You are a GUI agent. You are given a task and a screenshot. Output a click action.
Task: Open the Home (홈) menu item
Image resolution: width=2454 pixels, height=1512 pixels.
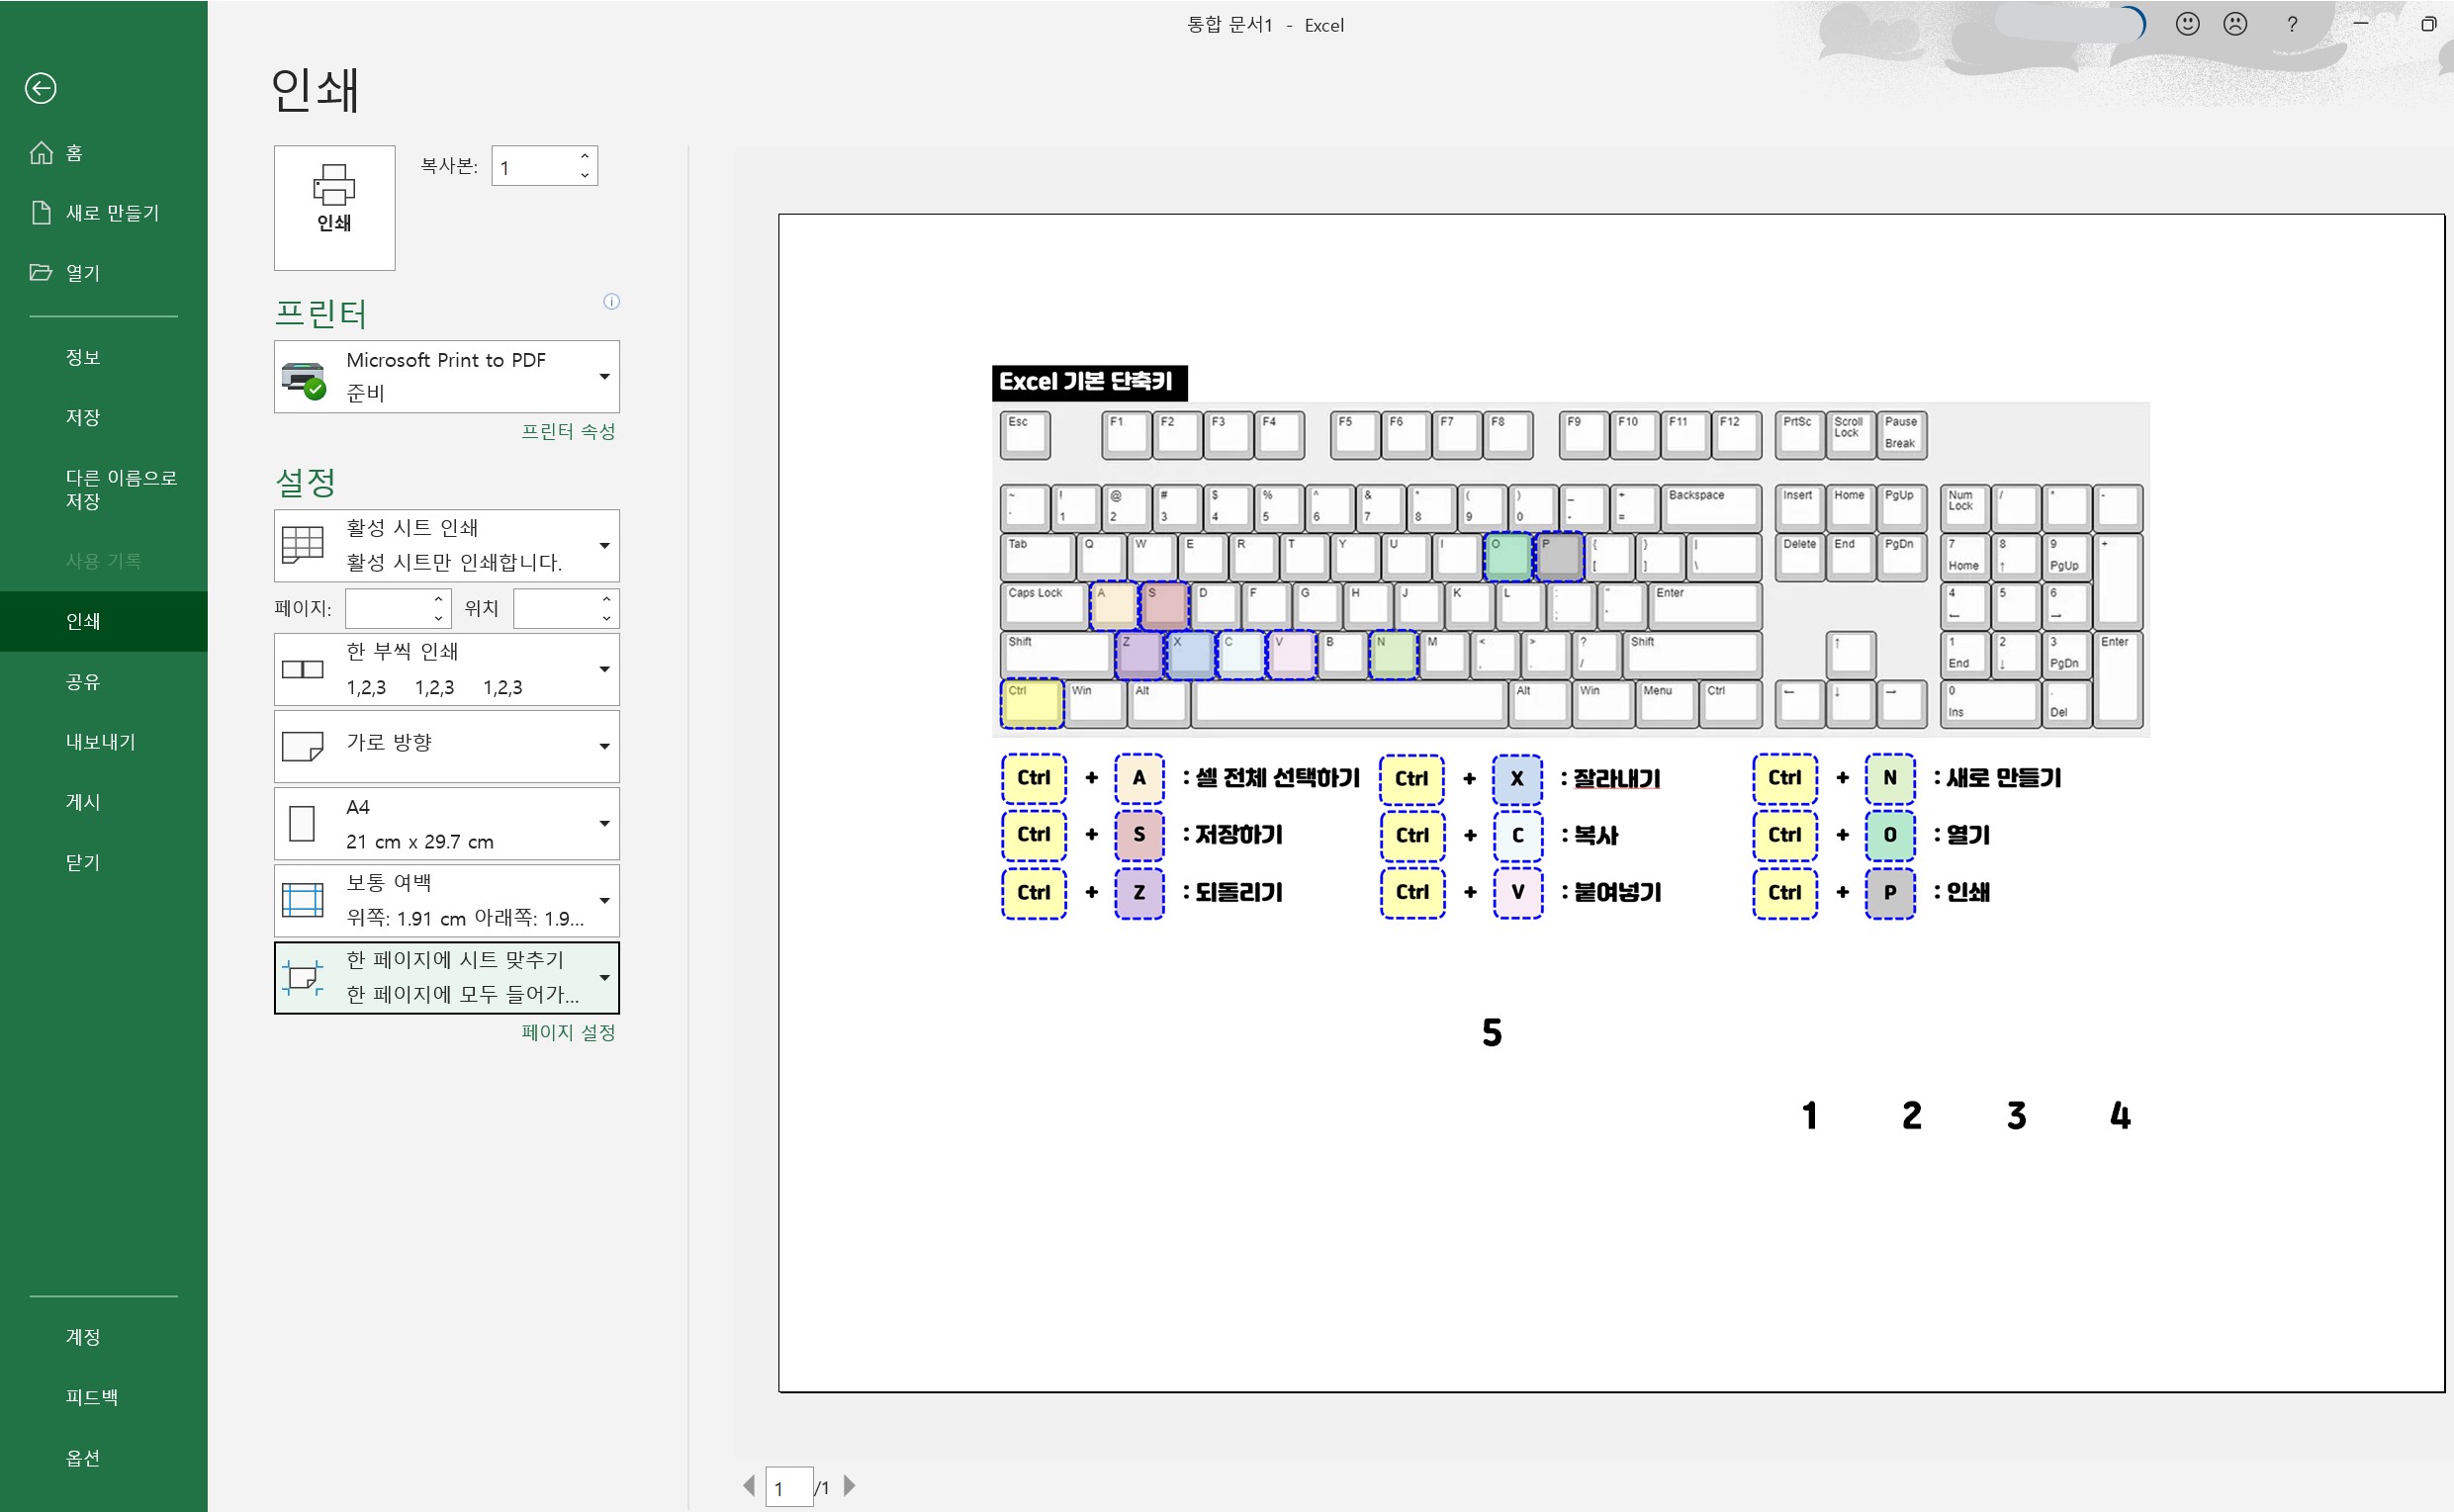pos(74,152)
